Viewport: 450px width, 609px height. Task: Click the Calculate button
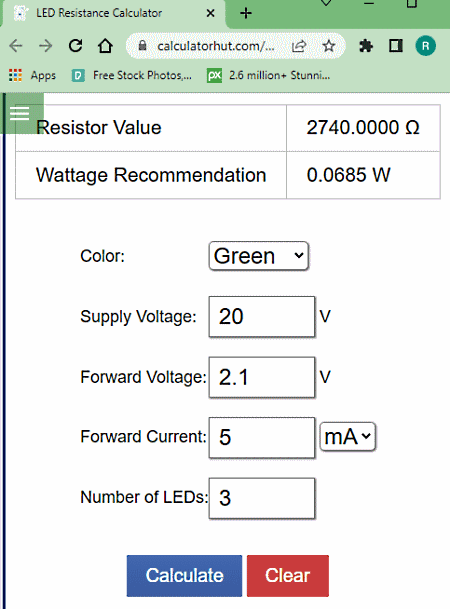click(184, 576)
